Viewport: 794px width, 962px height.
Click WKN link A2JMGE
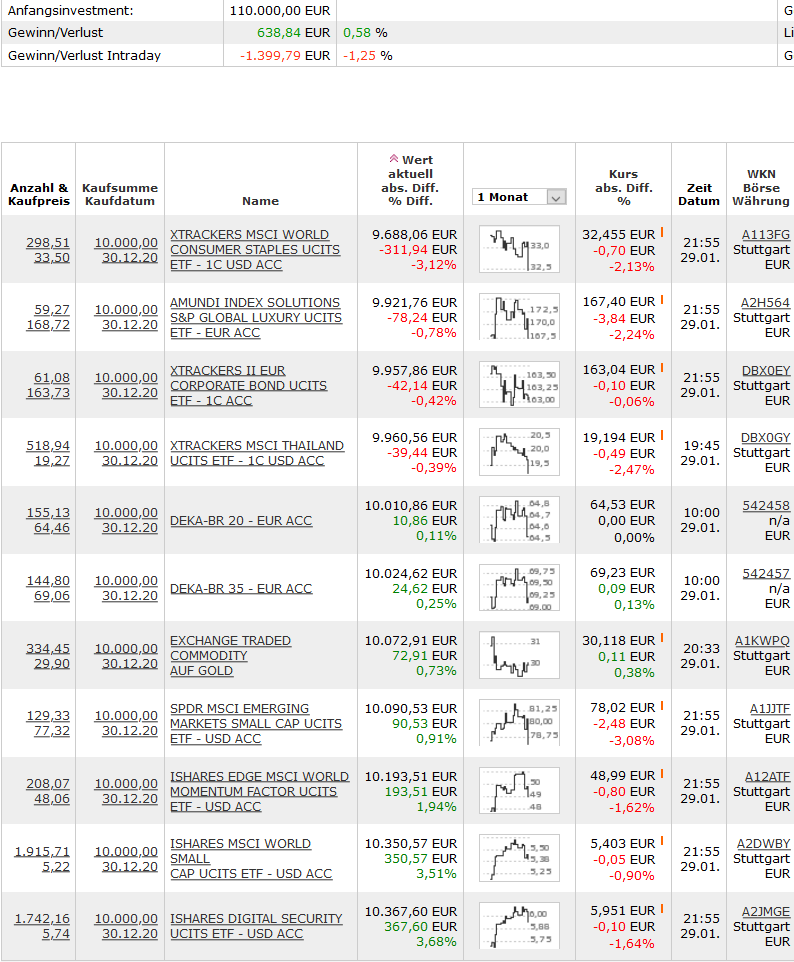766,912
